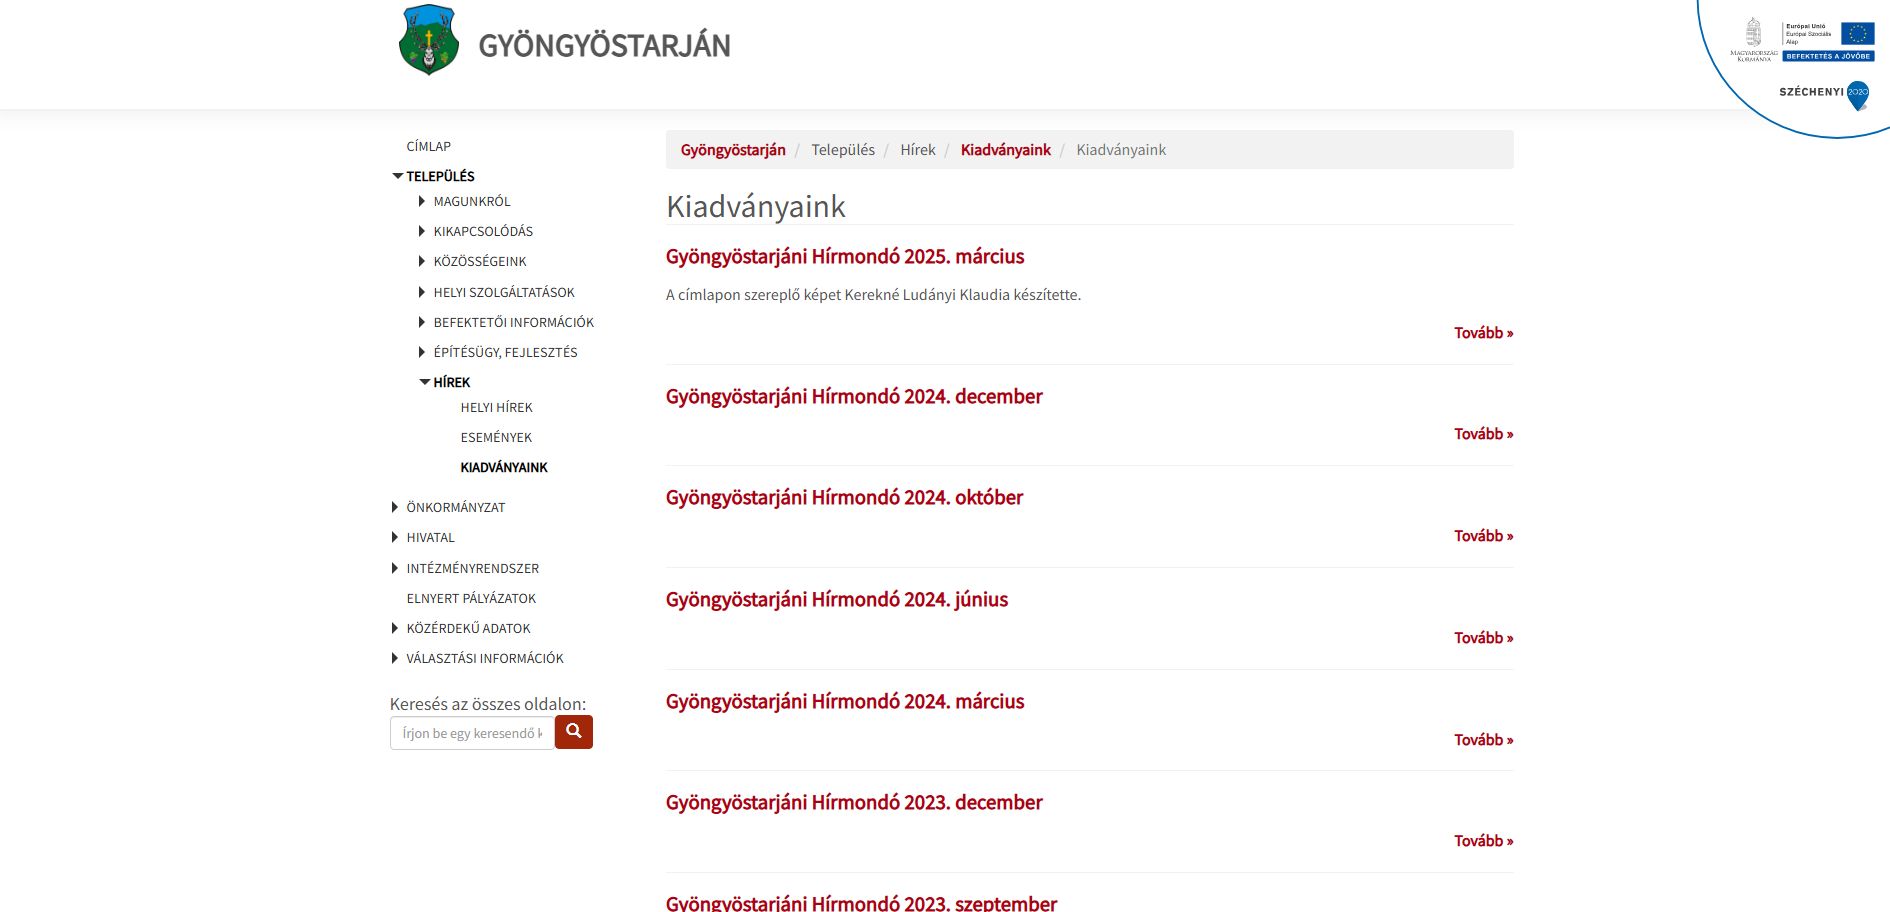This screenshot has width=1890, height=912.
Task: Expand the KÖZÉRDEKŰ ADATOK arrow
Action: tap(395, 628)
